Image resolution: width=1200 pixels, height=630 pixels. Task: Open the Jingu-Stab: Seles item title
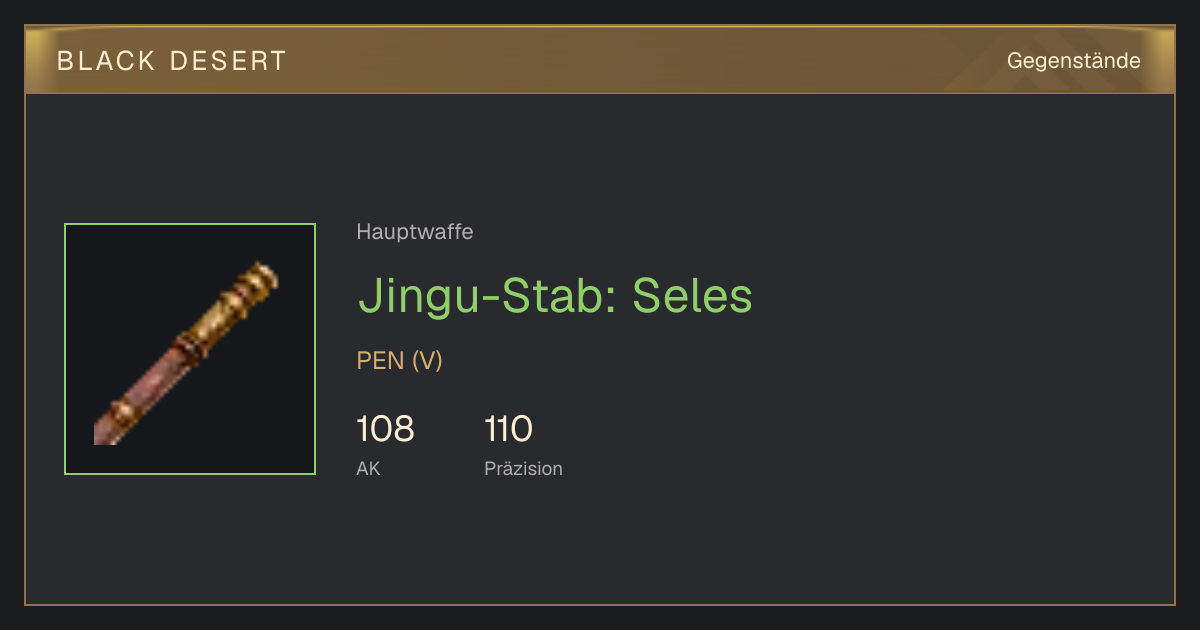click(555, 296)
